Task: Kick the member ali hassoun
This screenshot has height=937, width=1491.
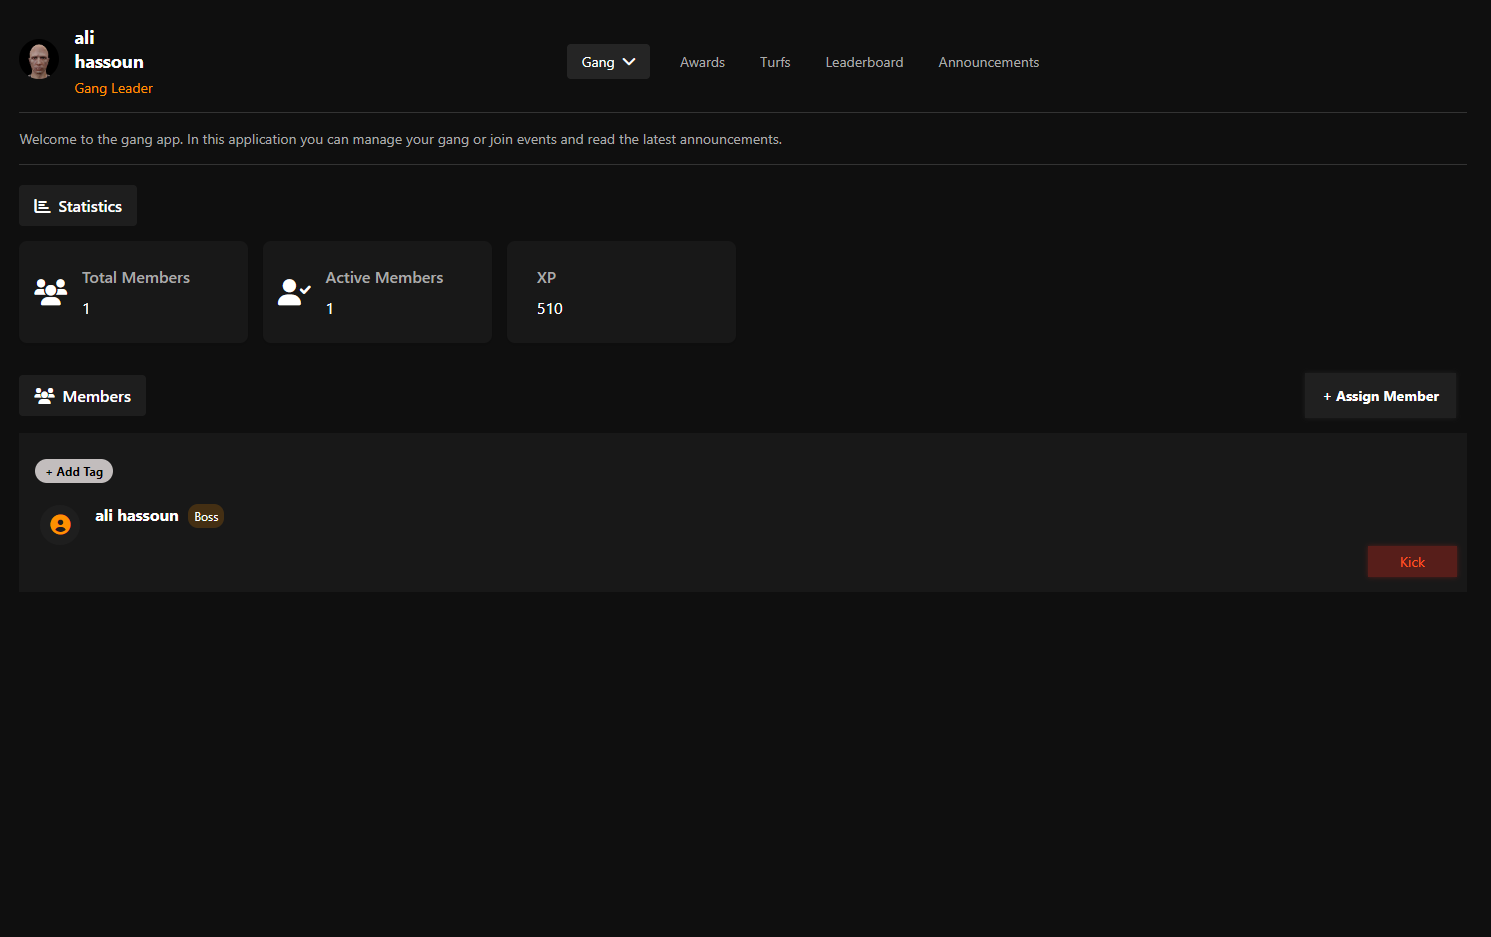Action: (x=1412, y=562)
